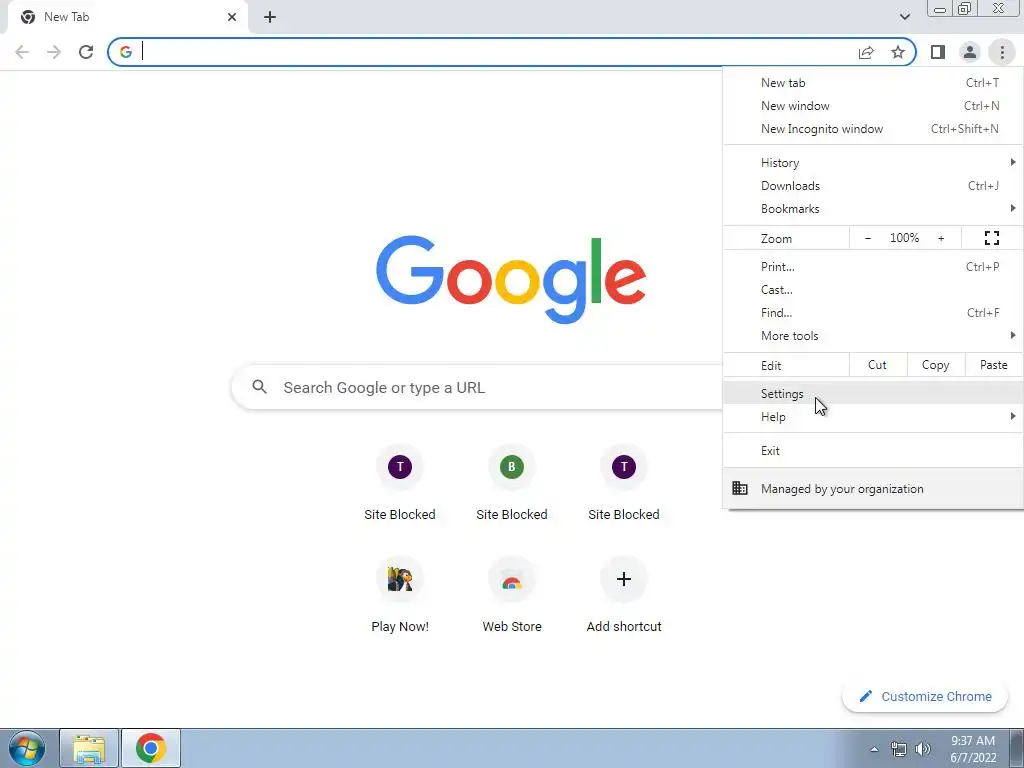This screenshot has height=768, width=1024.
Task: Click the Google logo
Action: click(x=511, y=280)
